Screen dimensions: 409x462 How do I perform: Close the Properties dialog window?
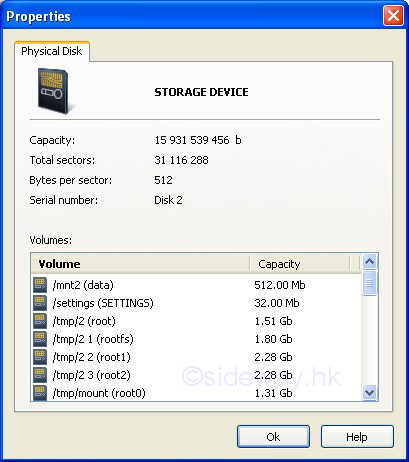pyautogui.click(x=393, y=16)
